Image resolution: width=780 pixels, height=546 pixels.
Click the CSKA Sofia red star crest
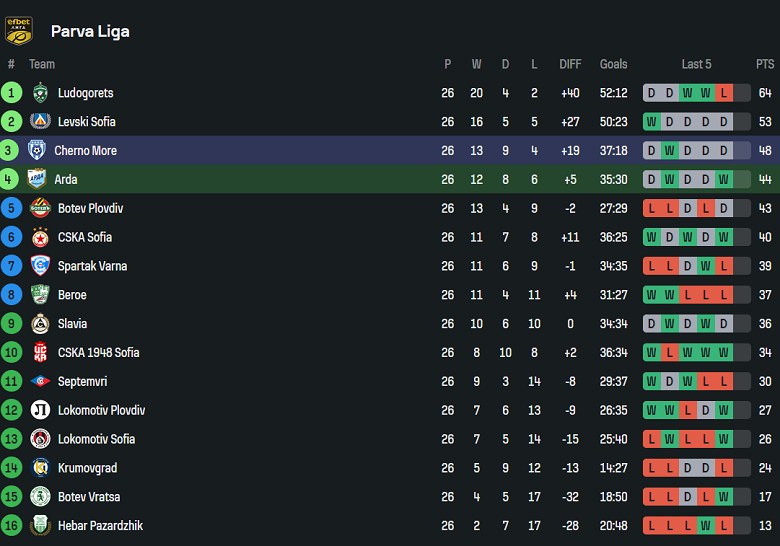40,238
